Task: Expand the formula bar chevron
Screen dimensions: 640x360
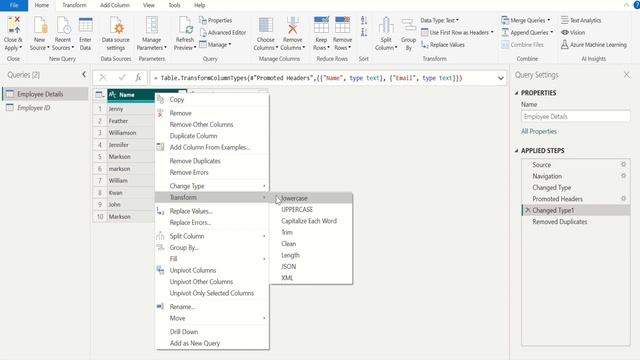Action: coord(500,78)
